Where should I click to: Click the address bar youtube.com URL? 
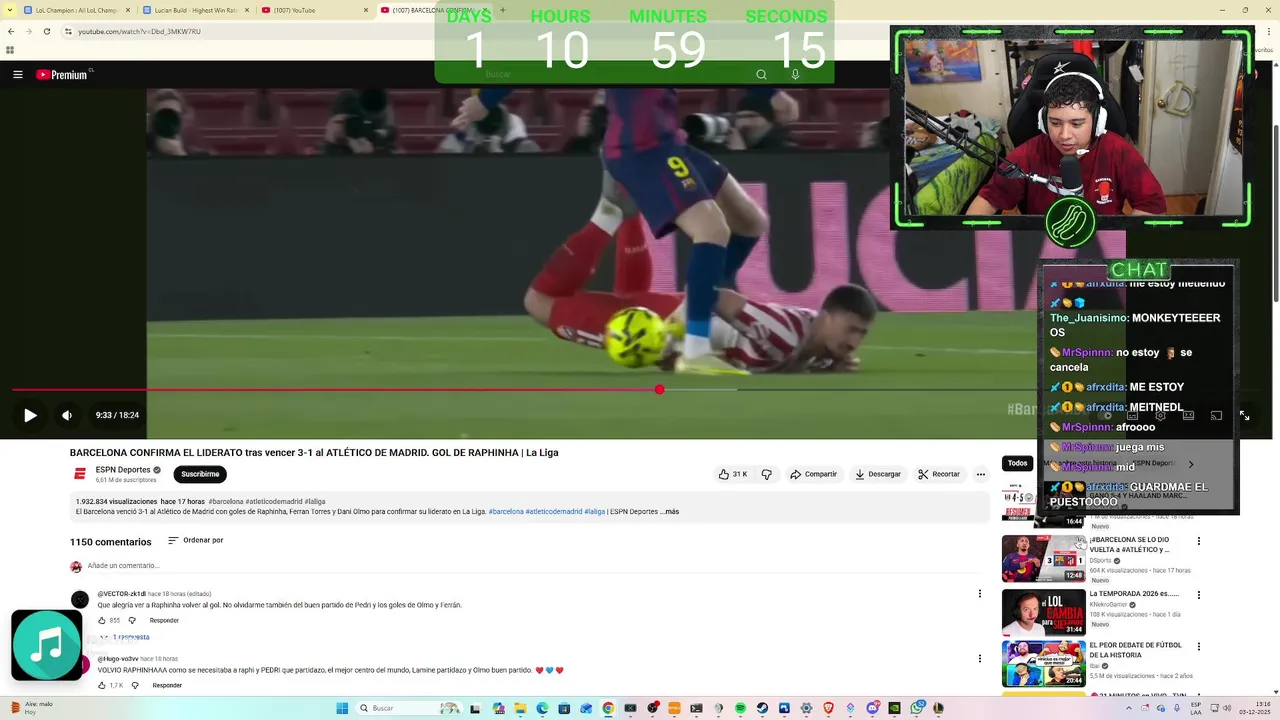click(x=139, y=32)
